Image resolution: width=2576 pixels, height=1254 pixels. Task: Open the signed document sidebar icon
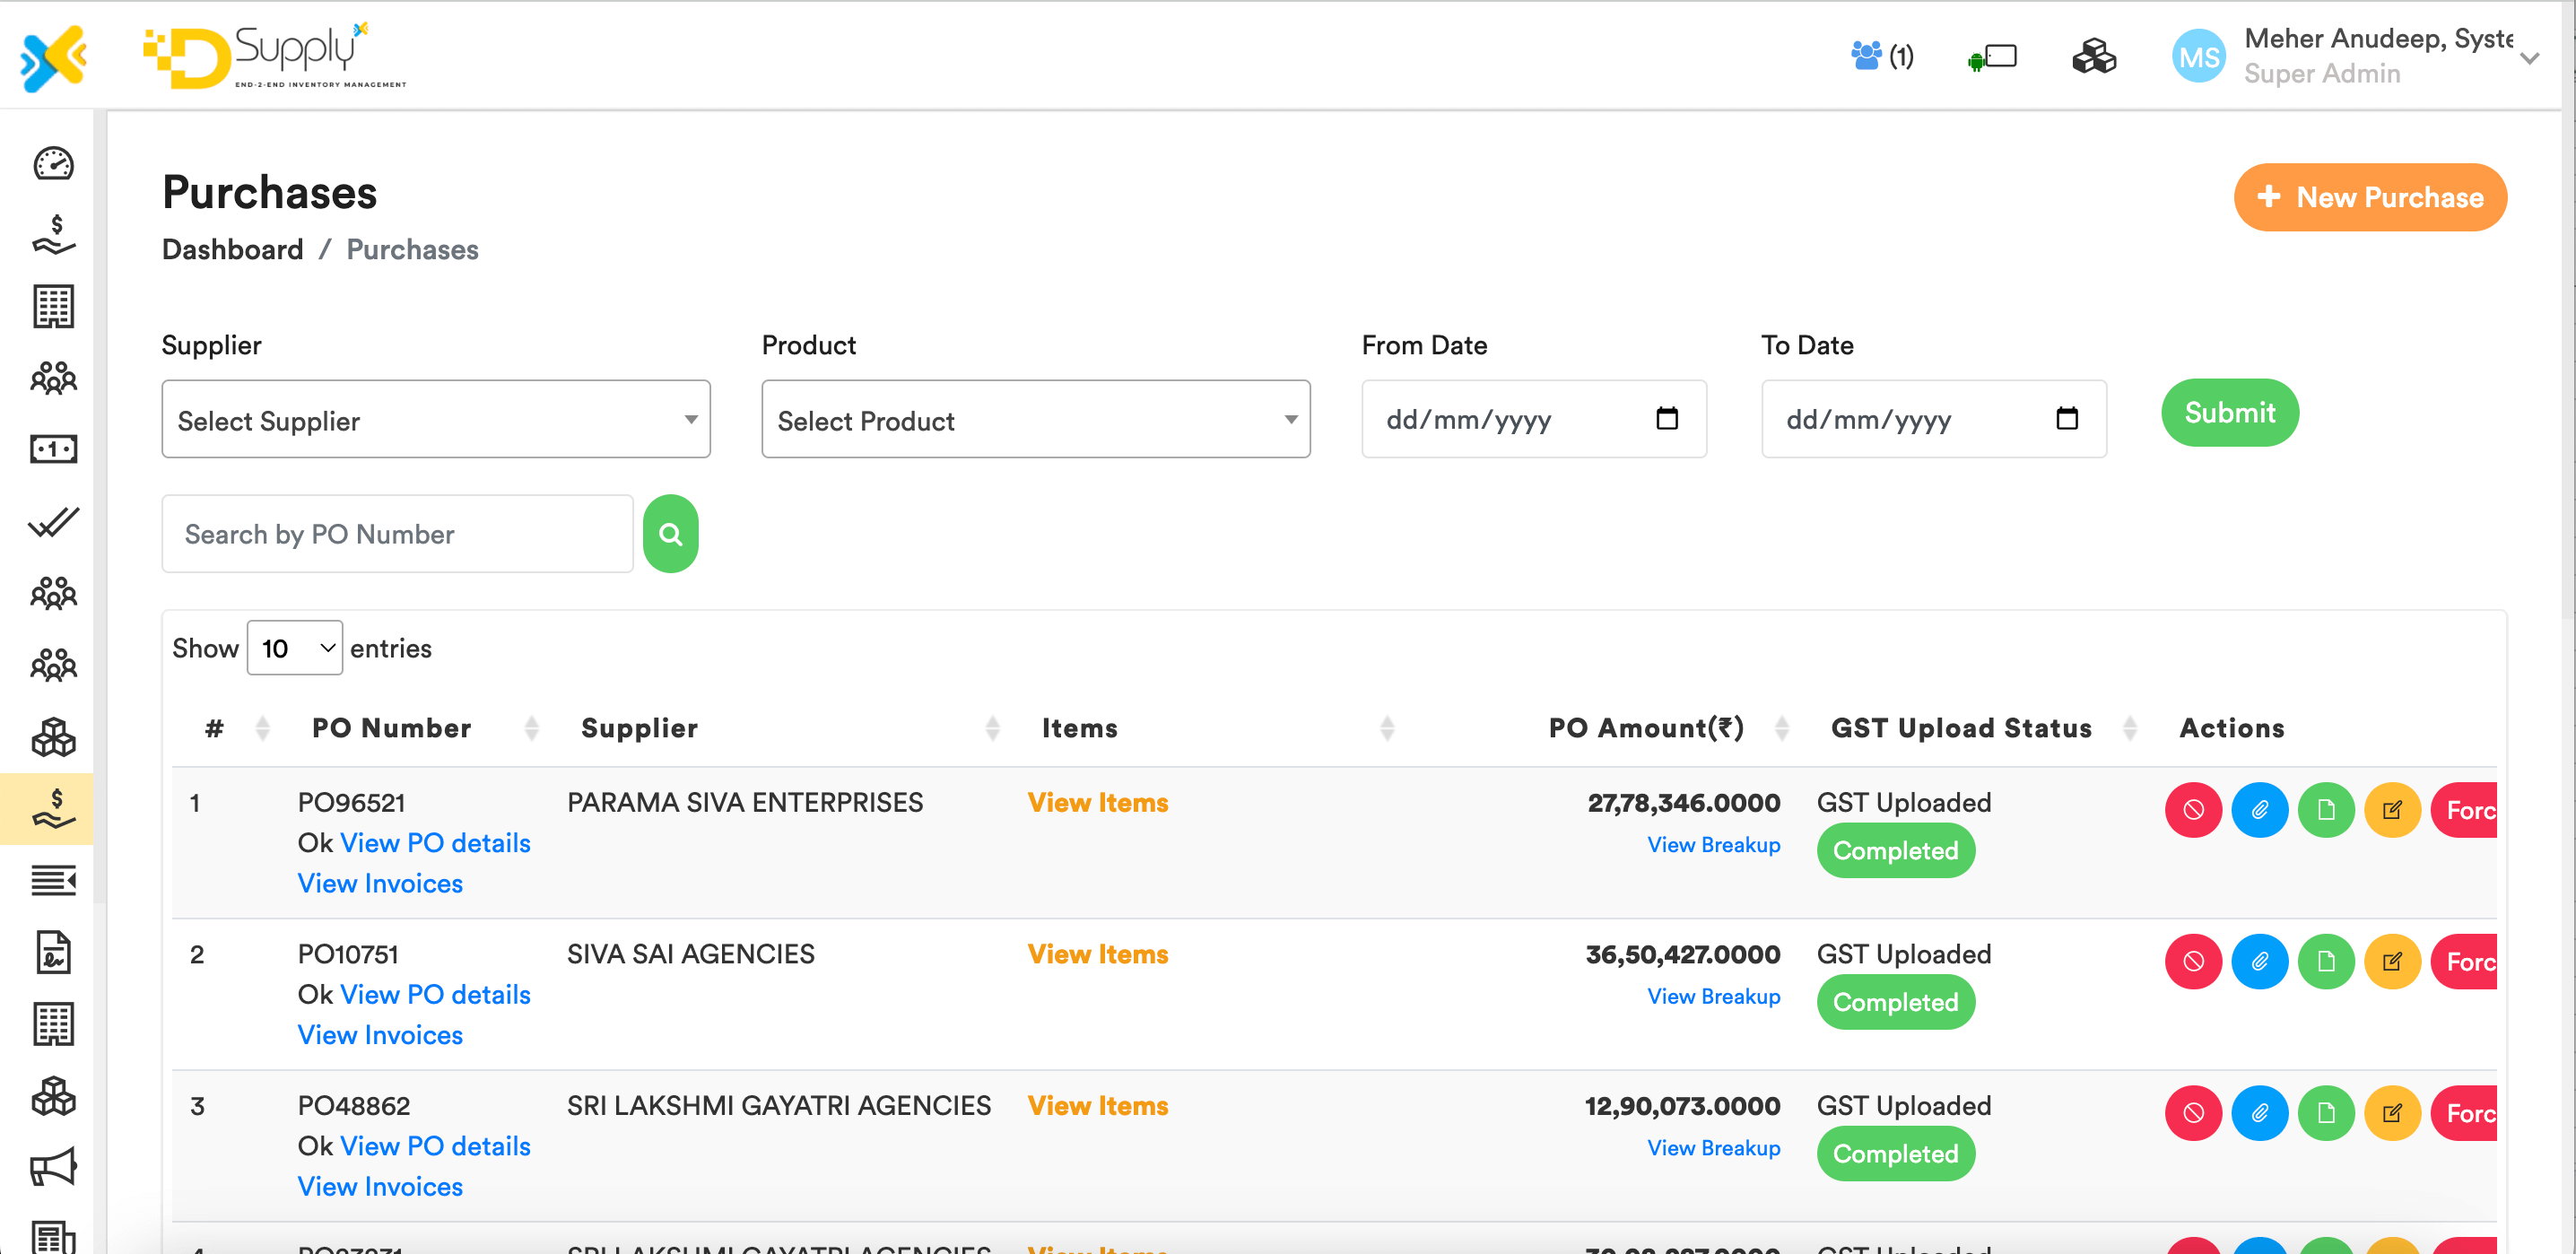(53, 952)
